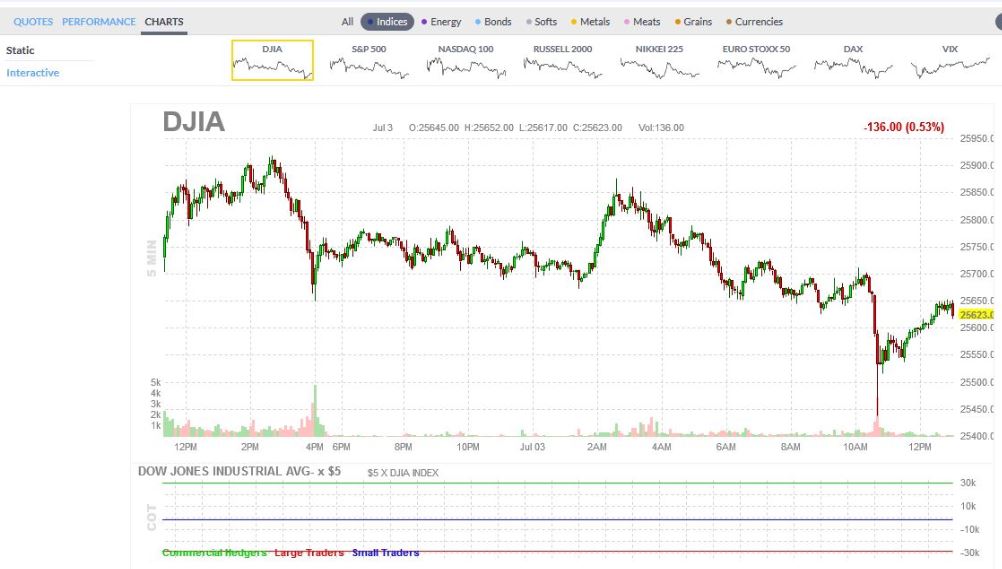Select the EURO STOXX 50 mini chart

click(x=756, y=61)
